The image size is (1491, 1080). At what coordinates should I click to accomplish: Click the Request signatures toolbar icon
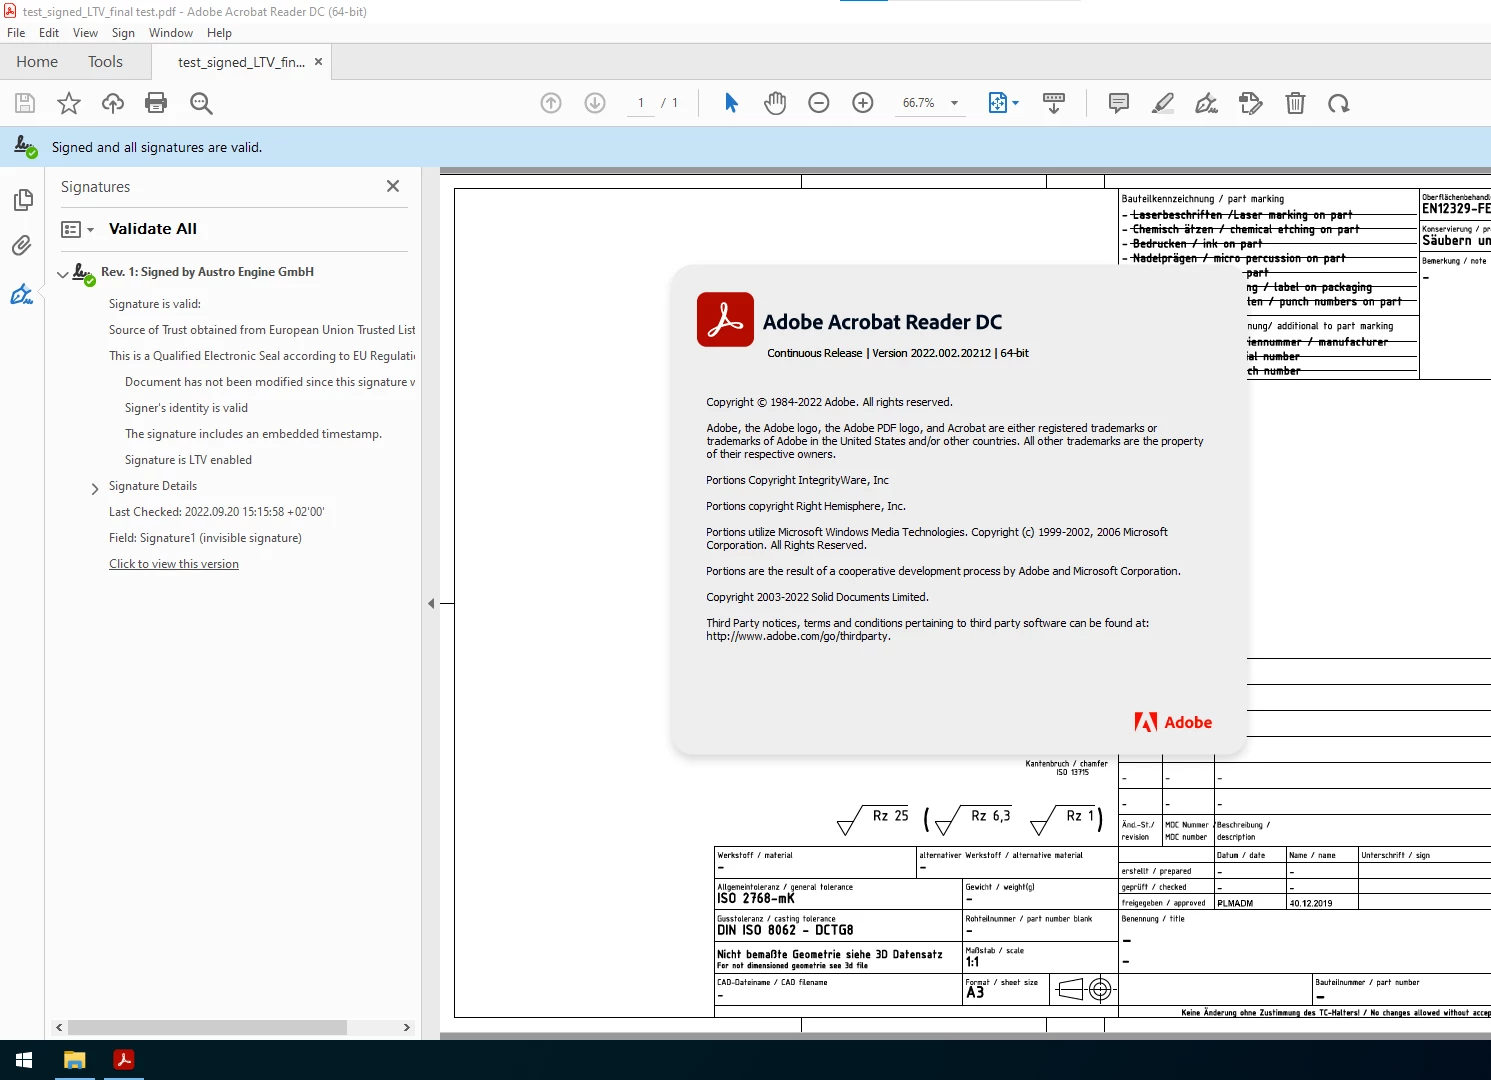pyautogui.click(x=1251, y=103)
